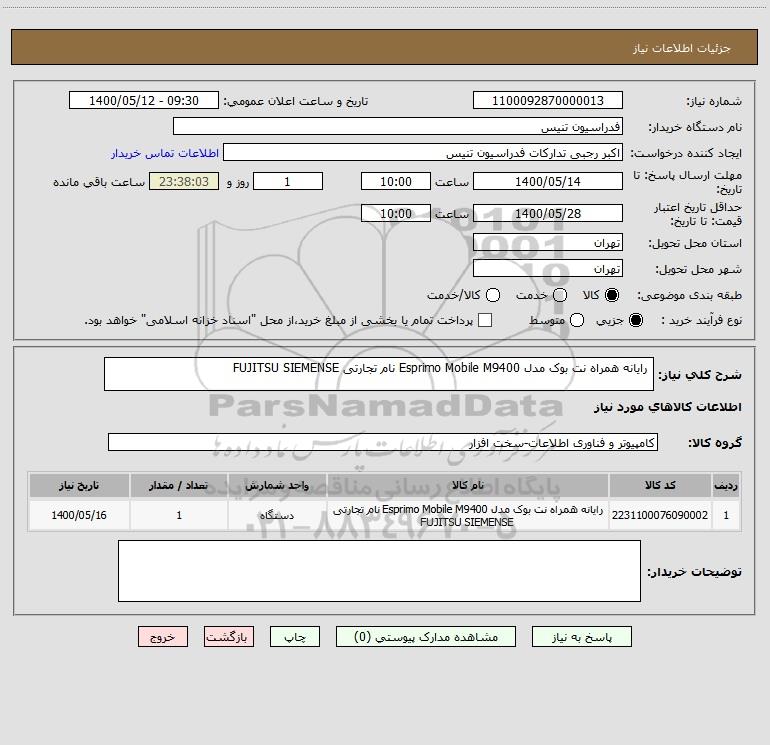Screen dimensions: 770x745
Task: Click the buyer name field فدراسیون تنیس
Action: tap(398, 127)
